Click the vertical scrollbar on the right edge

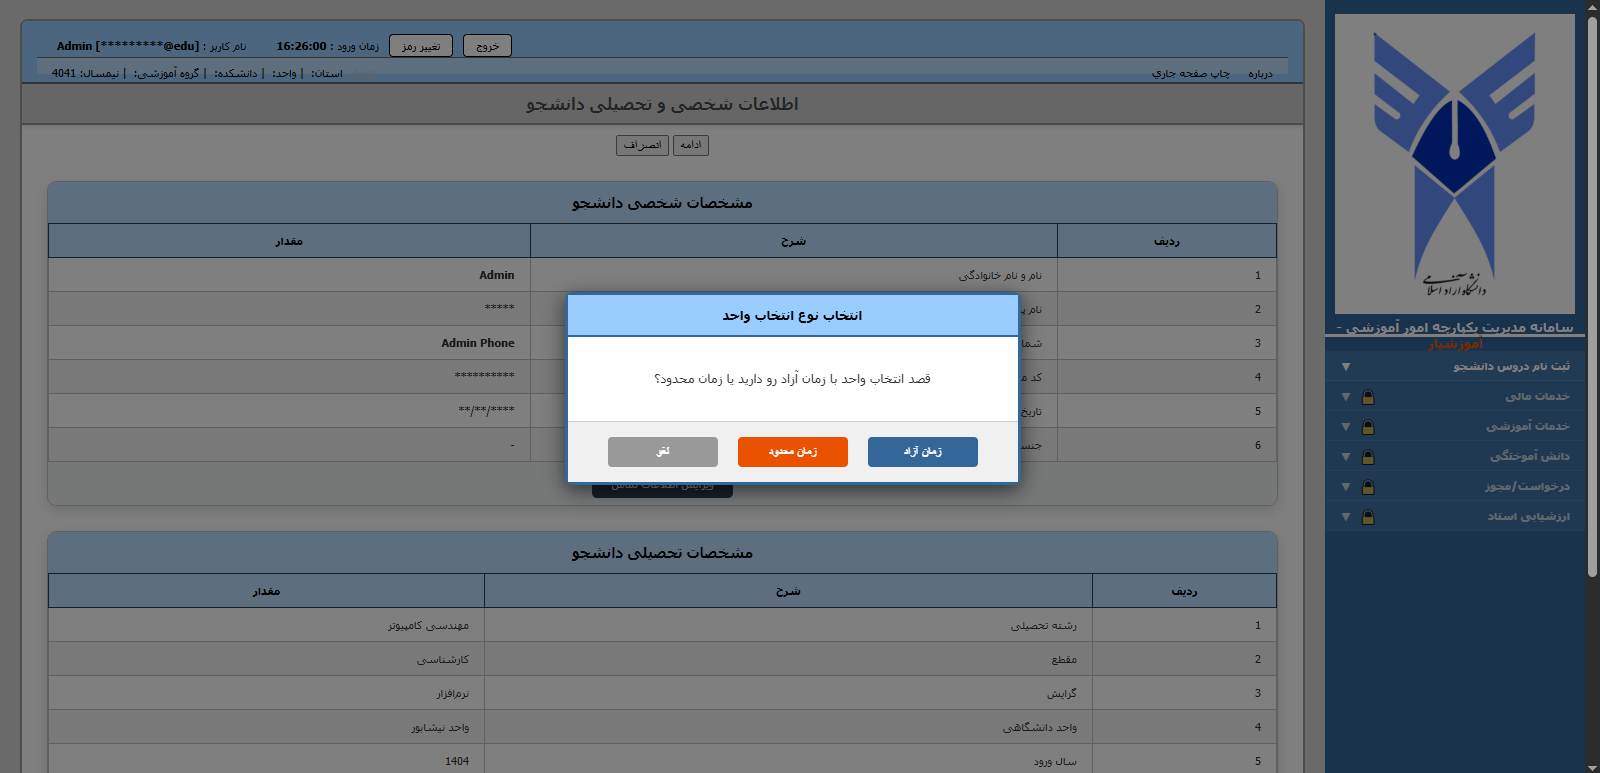[1592, 300]
